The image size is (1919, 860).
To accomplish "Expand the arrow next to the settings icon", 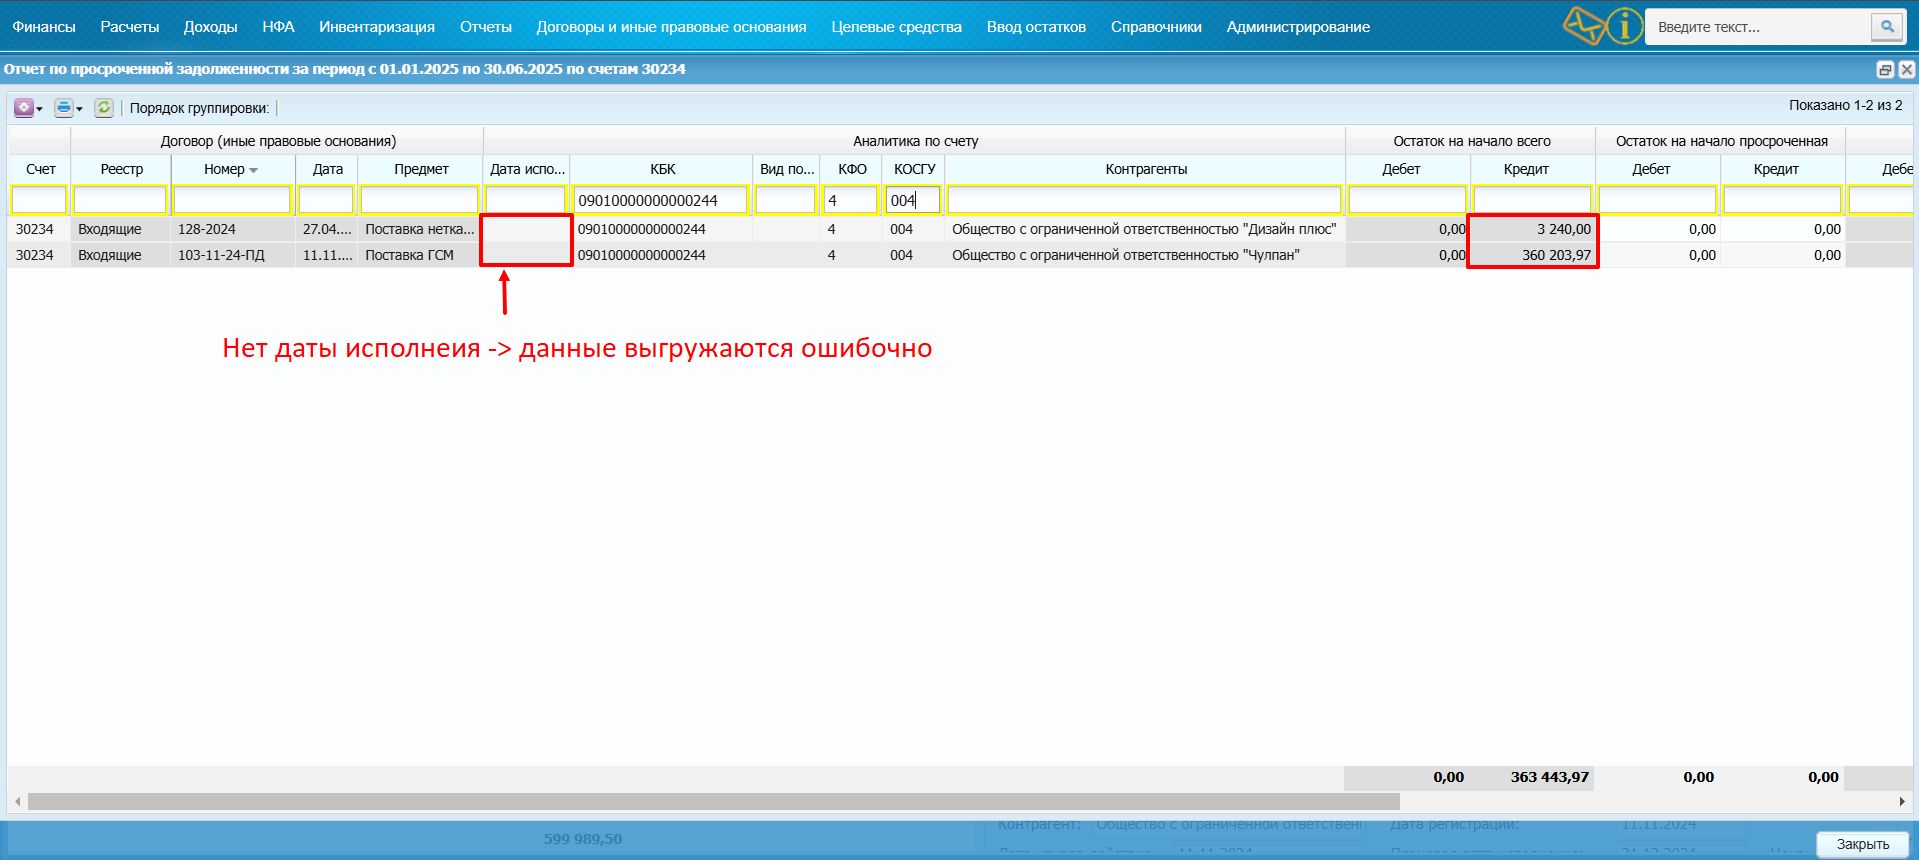I will (40, 109).
